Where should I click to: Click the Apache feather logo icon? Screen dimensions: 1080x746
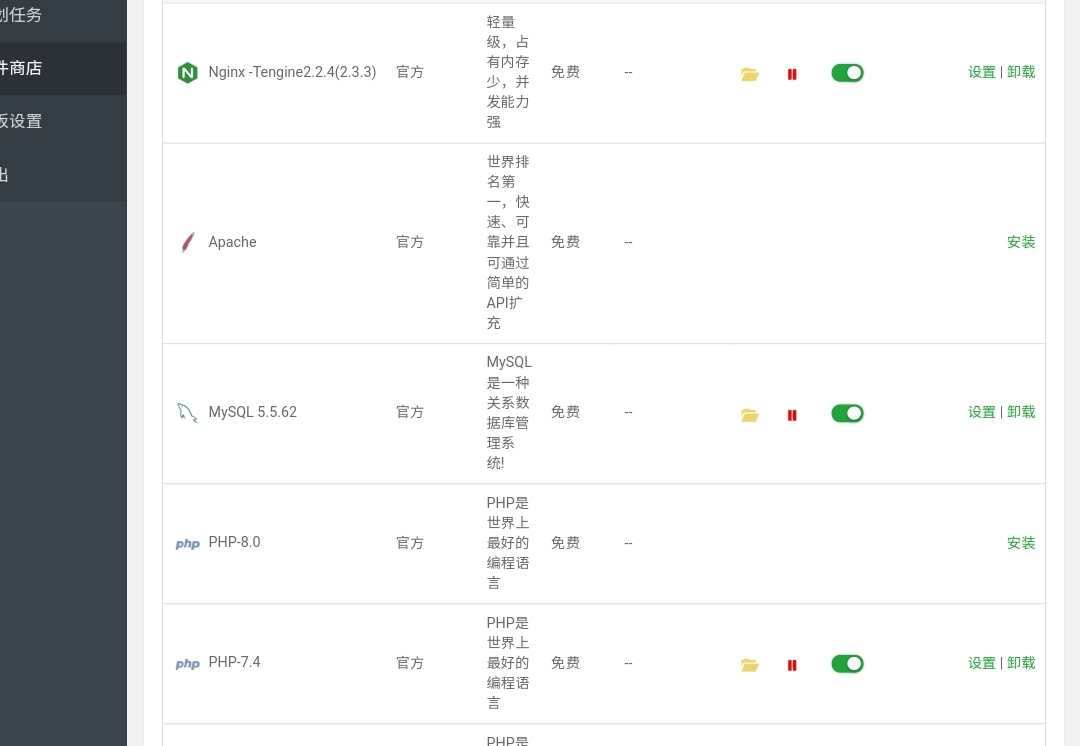coord(187,243)
